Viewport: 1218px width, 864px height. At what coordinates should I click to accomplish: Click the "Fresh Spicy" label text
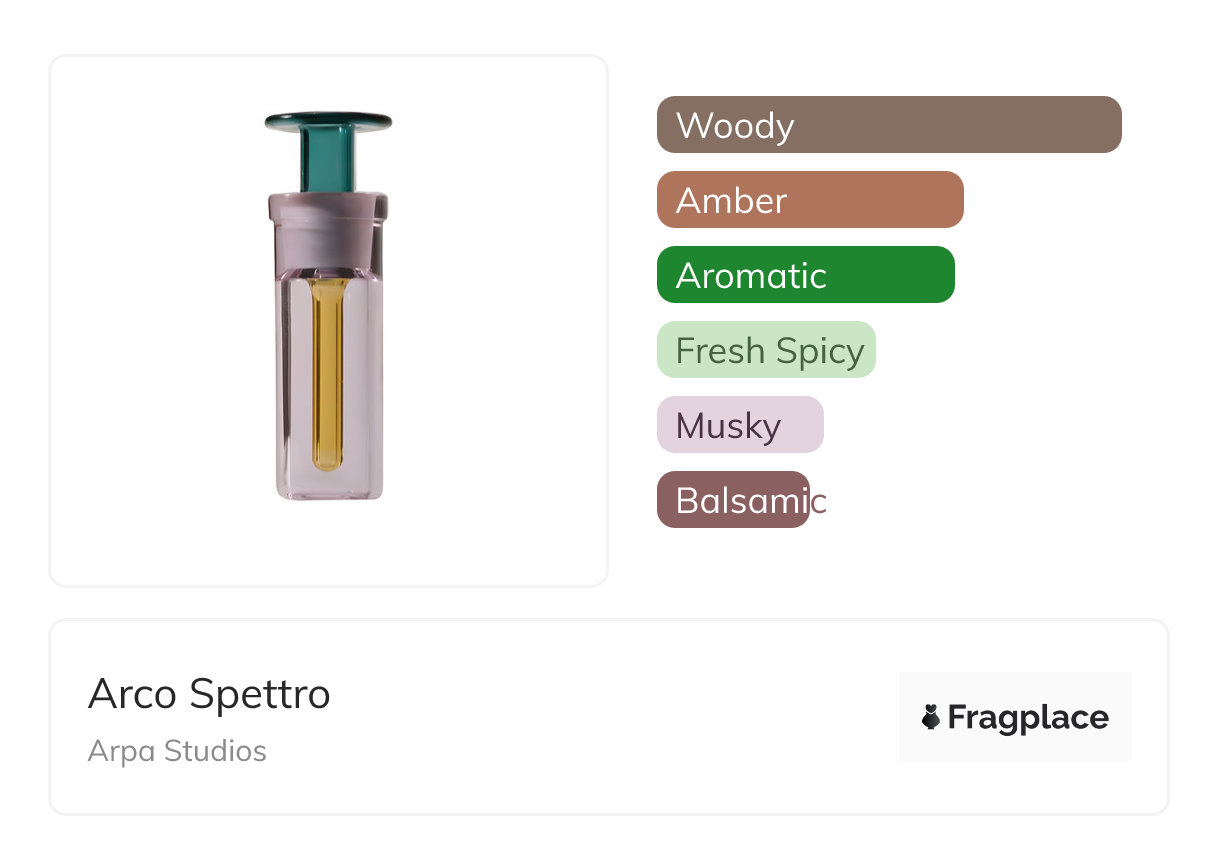coord(770,351)
